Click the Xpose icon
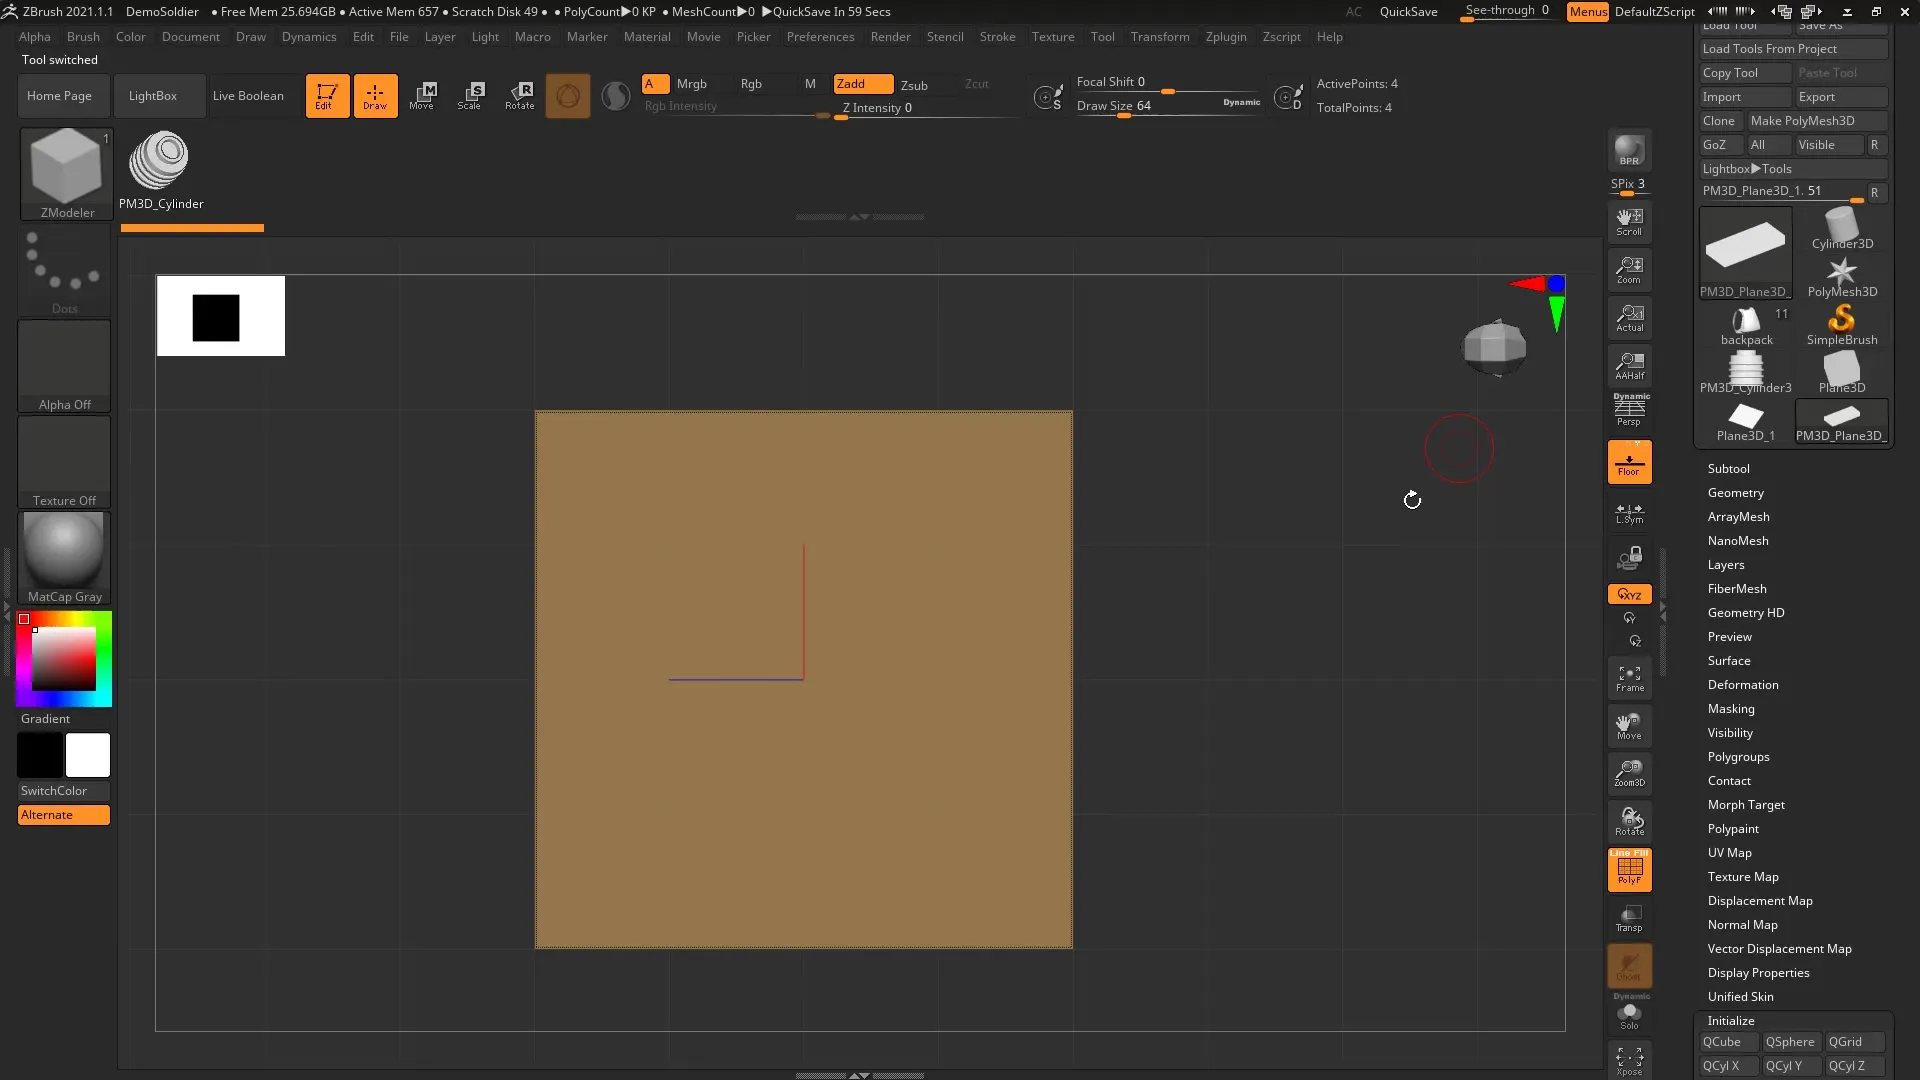Image resolution: width=1920 pixels, height=1080 pixels. [x=1629, y=1060]
